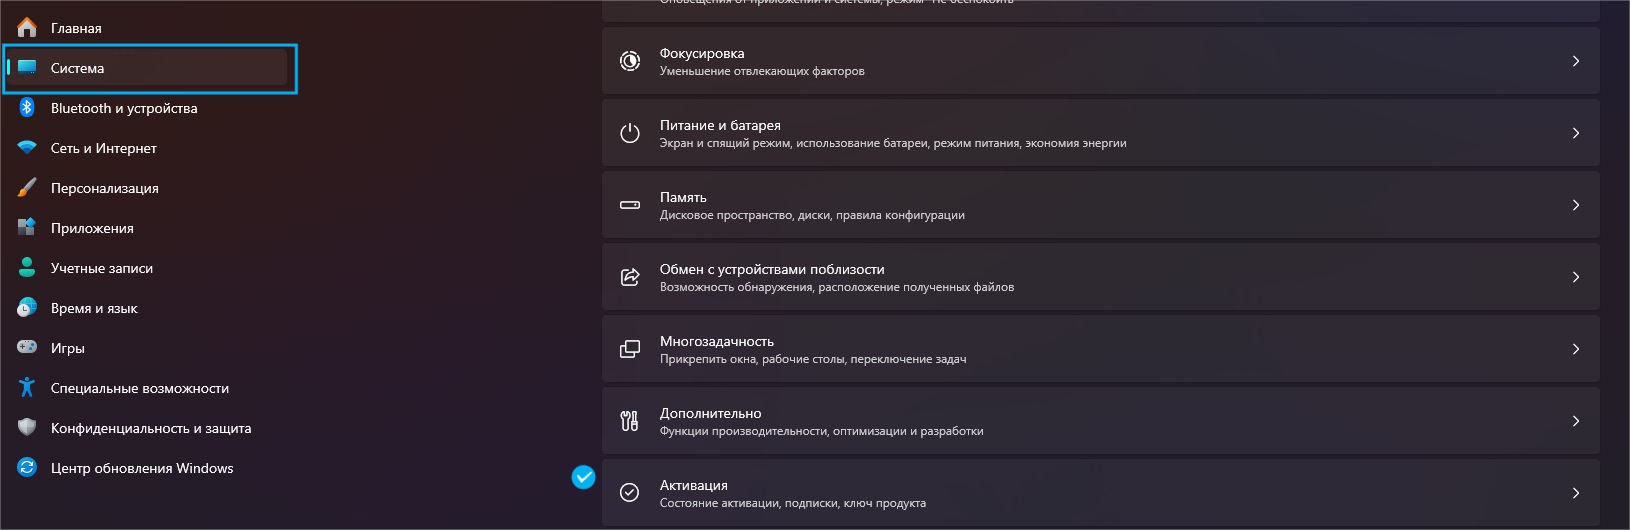The width and height of the screenshot is (1630, 530).
Task: Click the Bluetooth icon in the sidebar
Action: 27,108
